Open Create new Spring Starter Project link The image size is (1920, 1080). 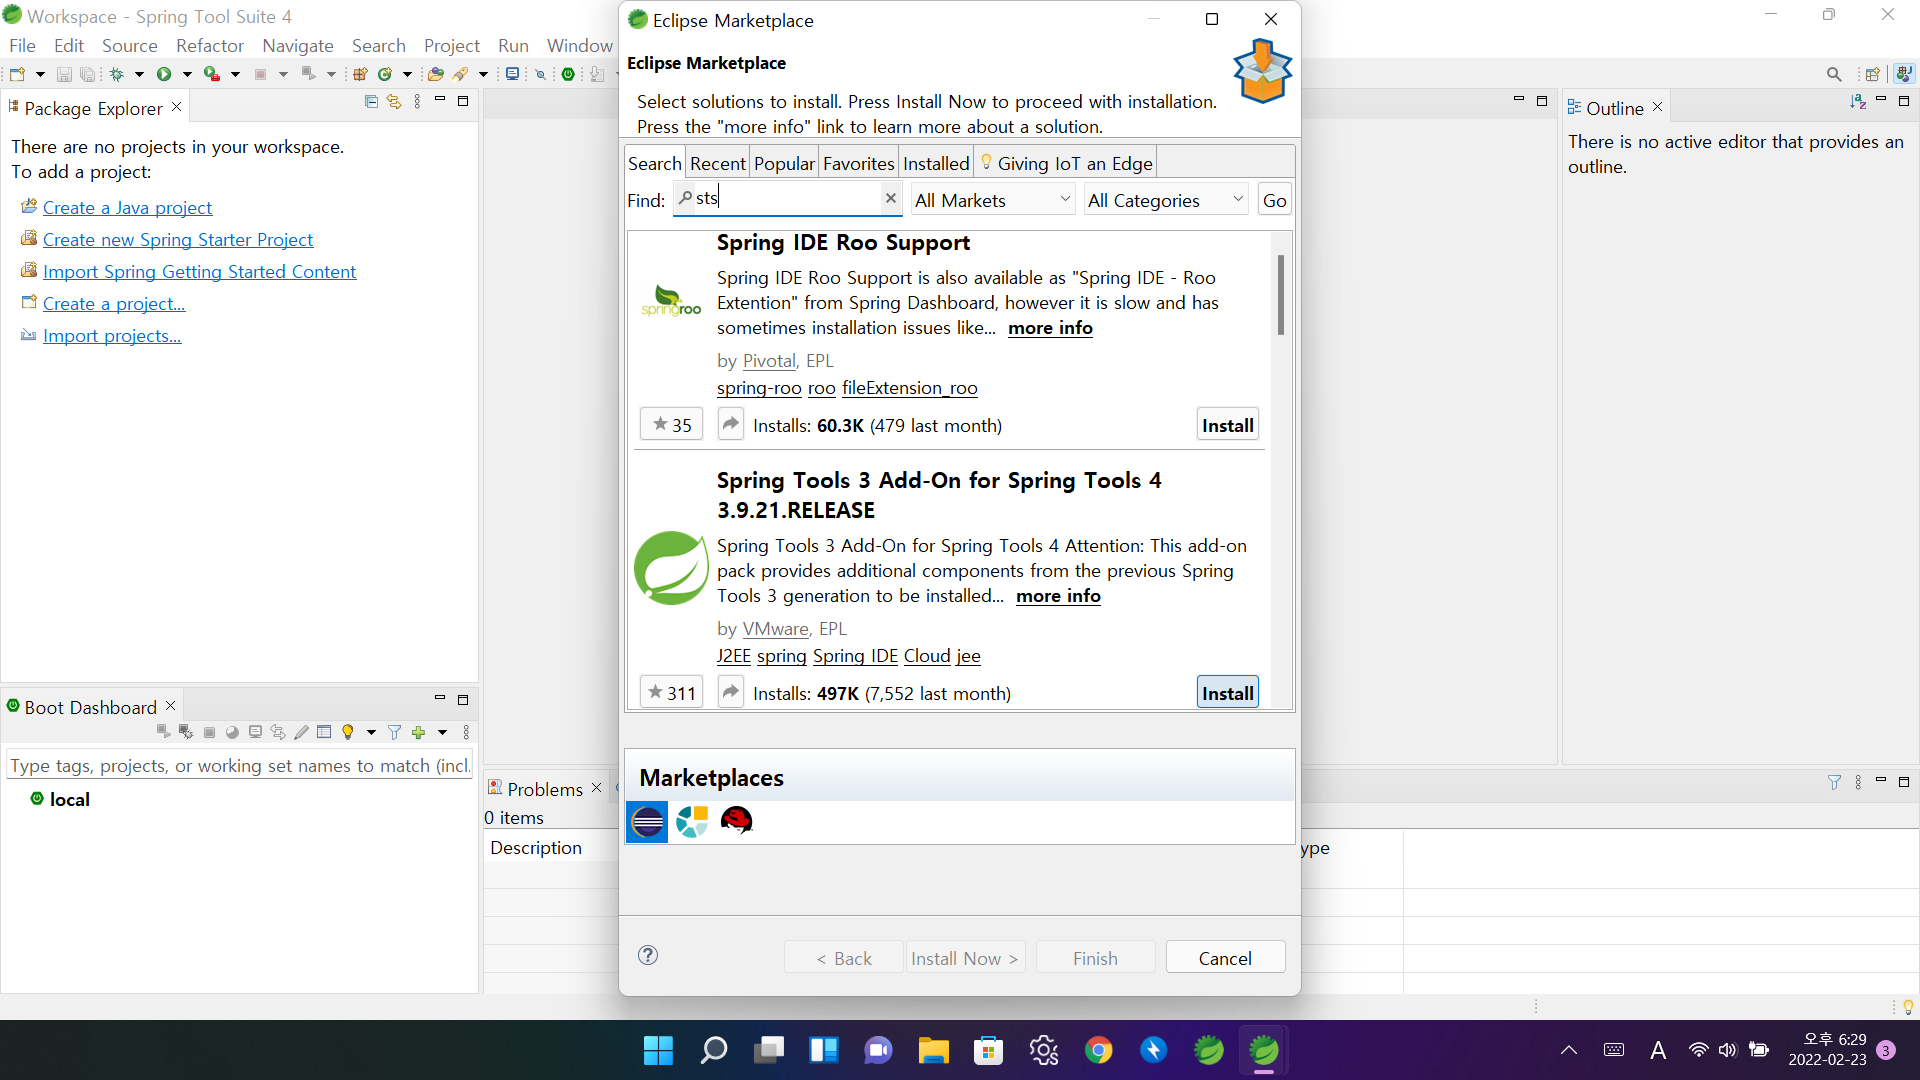click(178, 240)
